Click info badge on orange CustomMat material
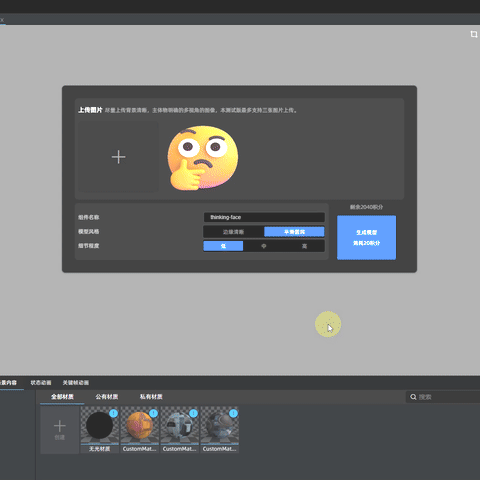 click(x=154, y=413)
